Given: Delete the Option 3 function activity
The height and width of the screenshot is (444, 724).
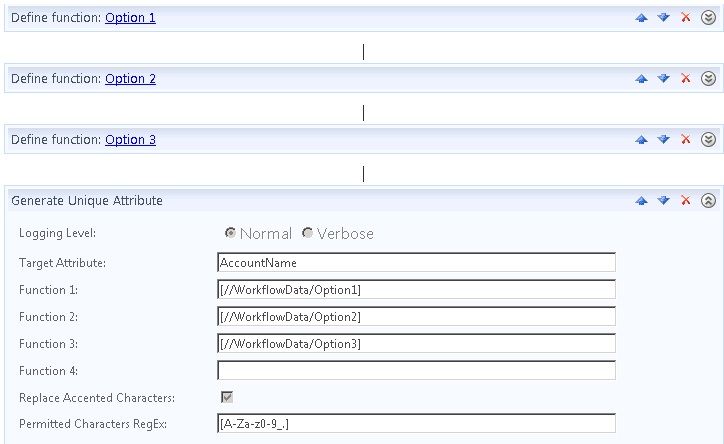Looking at the screenshot, I should point(686,139).
